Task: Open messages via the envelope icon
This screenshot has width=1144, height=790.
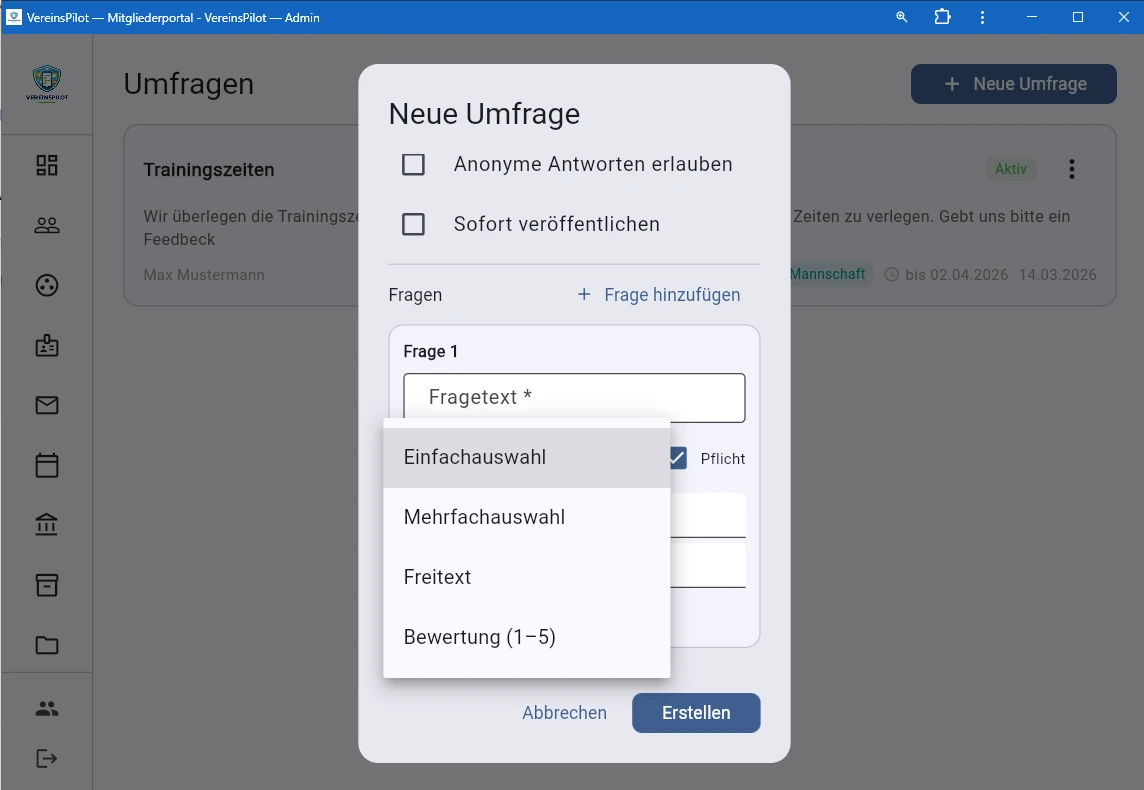Action: pyautogui.click(x=46, y=405)
